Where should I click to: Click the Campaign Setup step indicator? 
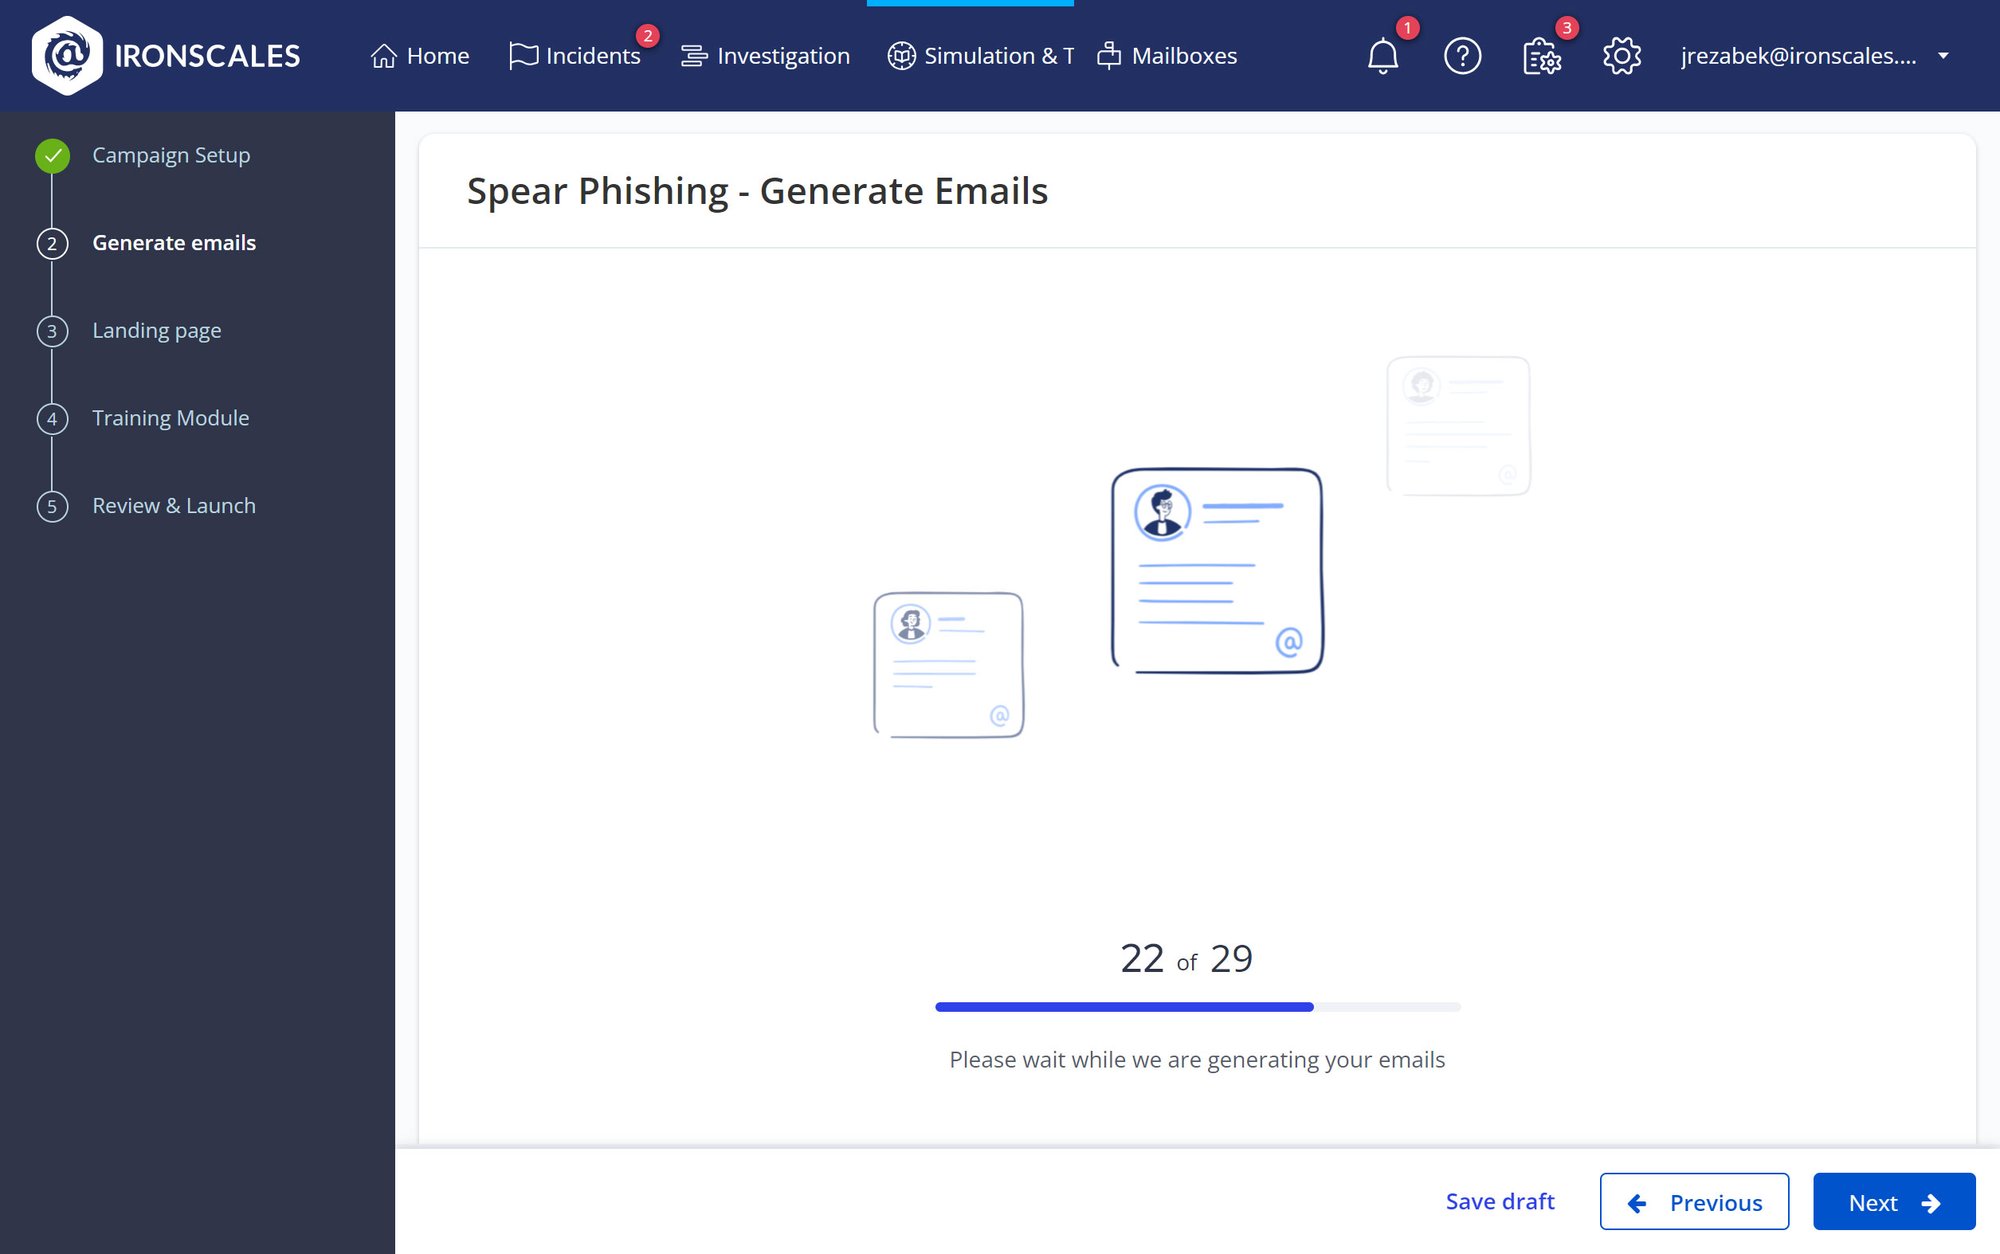(x=51, y=155)
